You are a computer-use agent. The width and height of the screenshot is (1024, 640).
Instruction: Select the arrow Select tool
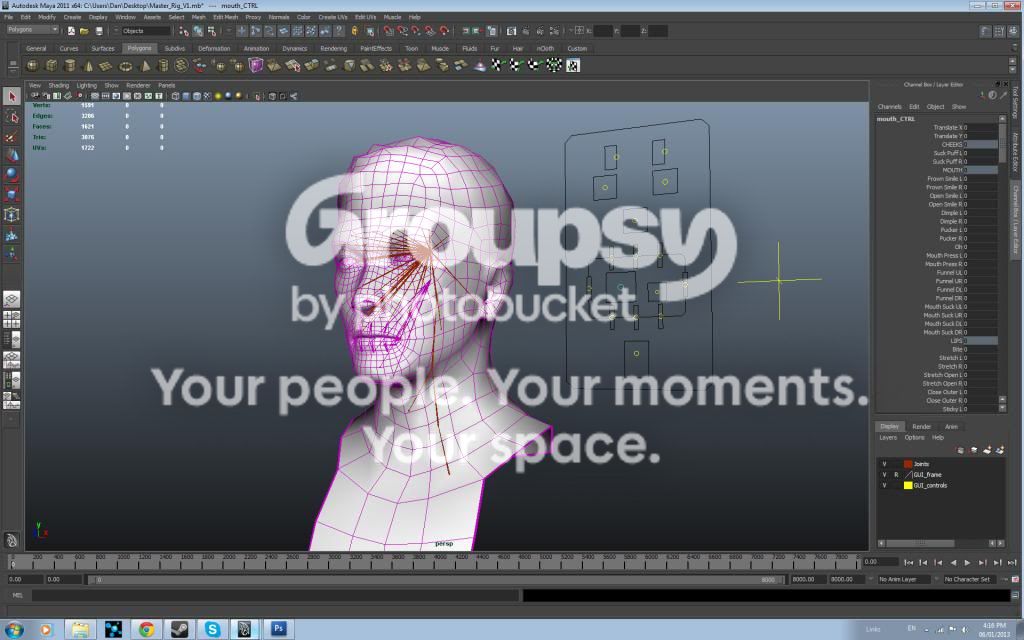tap(12, 97)
